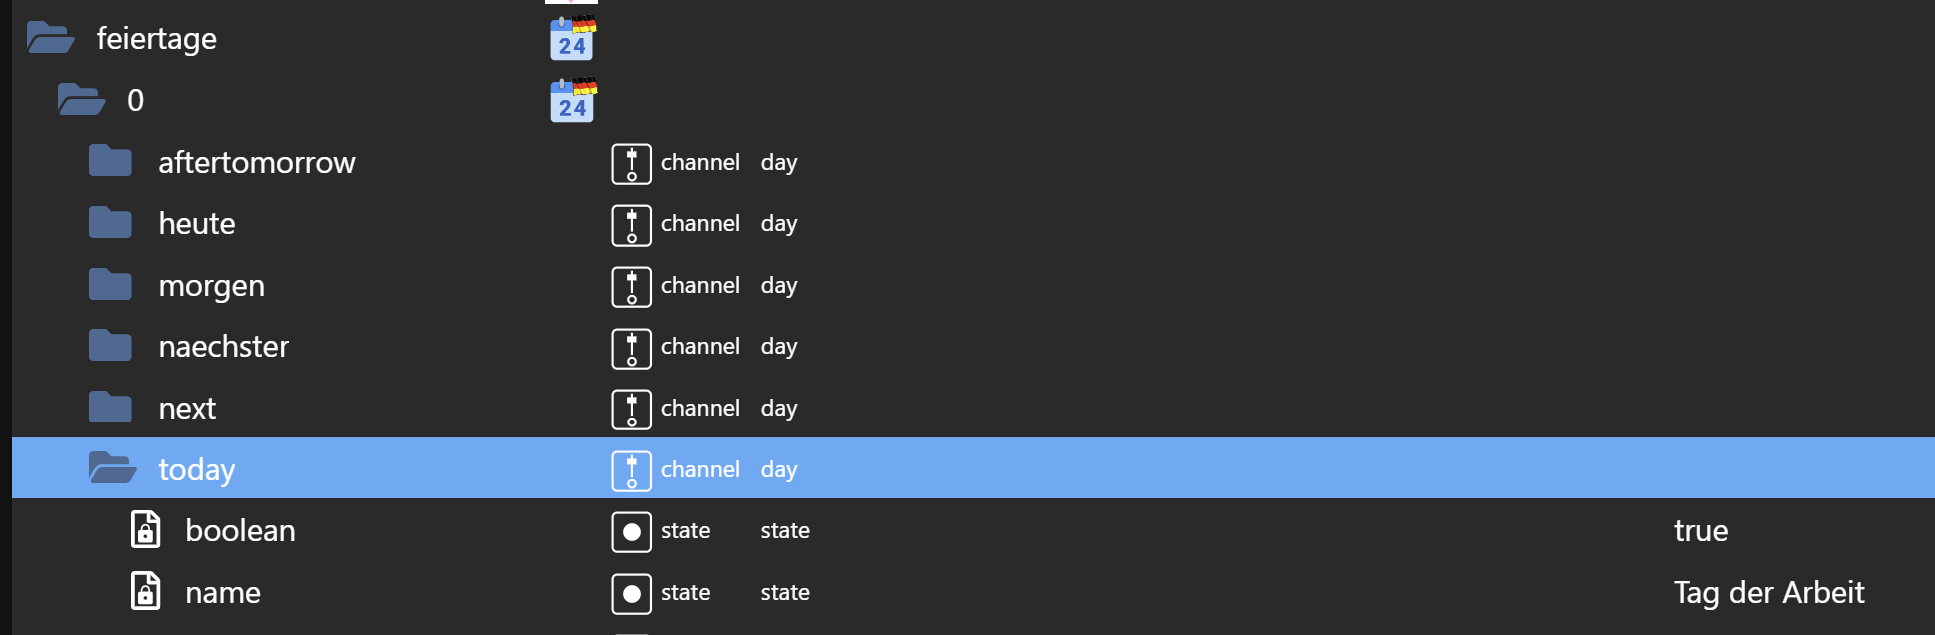The height and width of the screenshot is (635, 1935).
Task: Expand the naechster folder
Action: (110, 347)
